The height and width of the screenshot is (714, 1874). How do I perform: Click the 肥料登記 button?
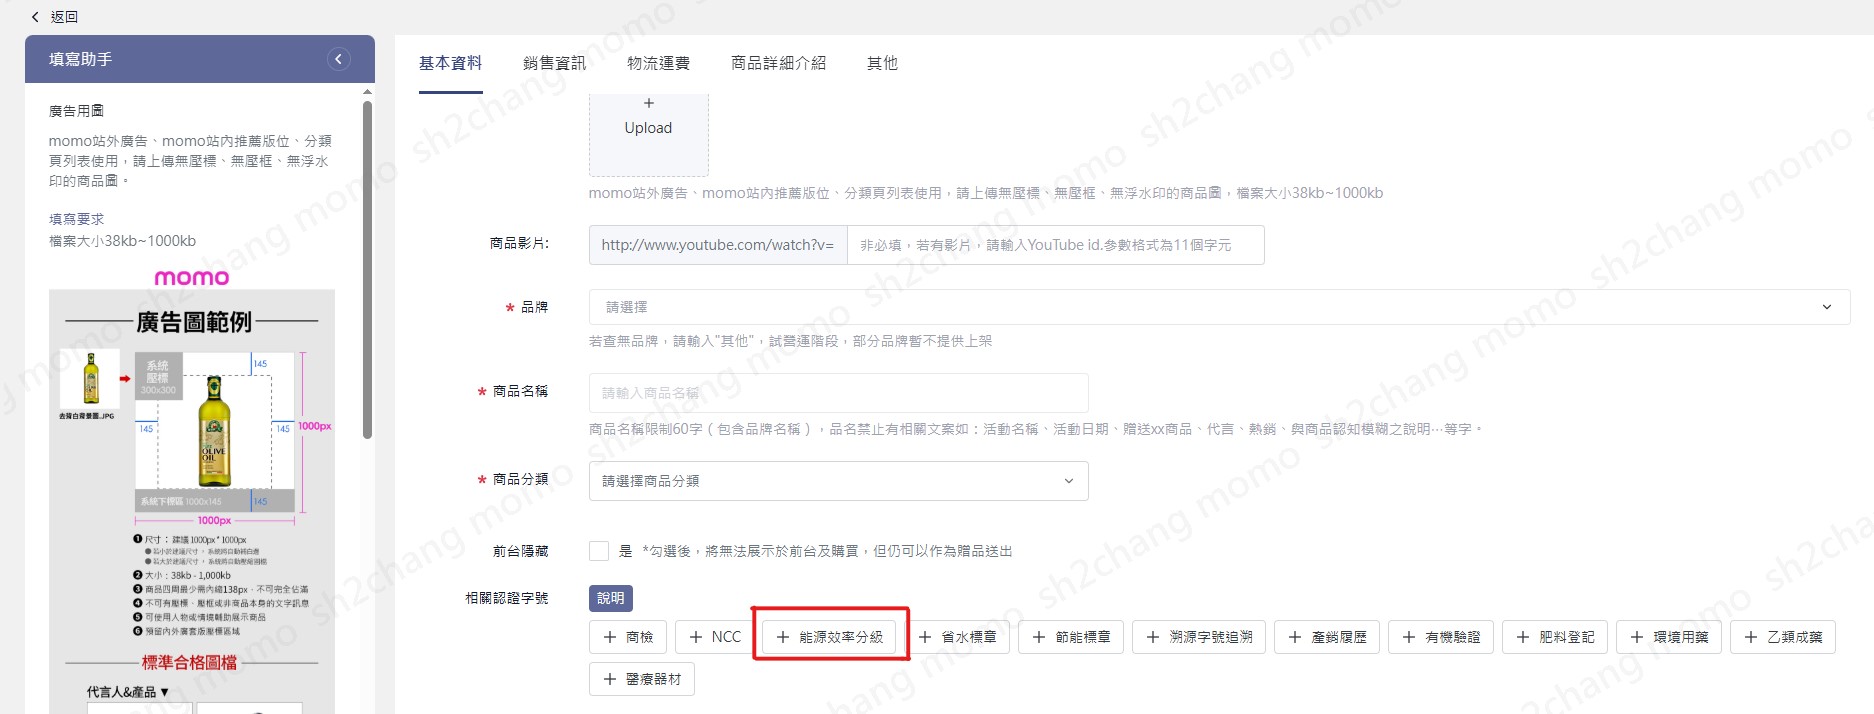(x=1555, y=637)
